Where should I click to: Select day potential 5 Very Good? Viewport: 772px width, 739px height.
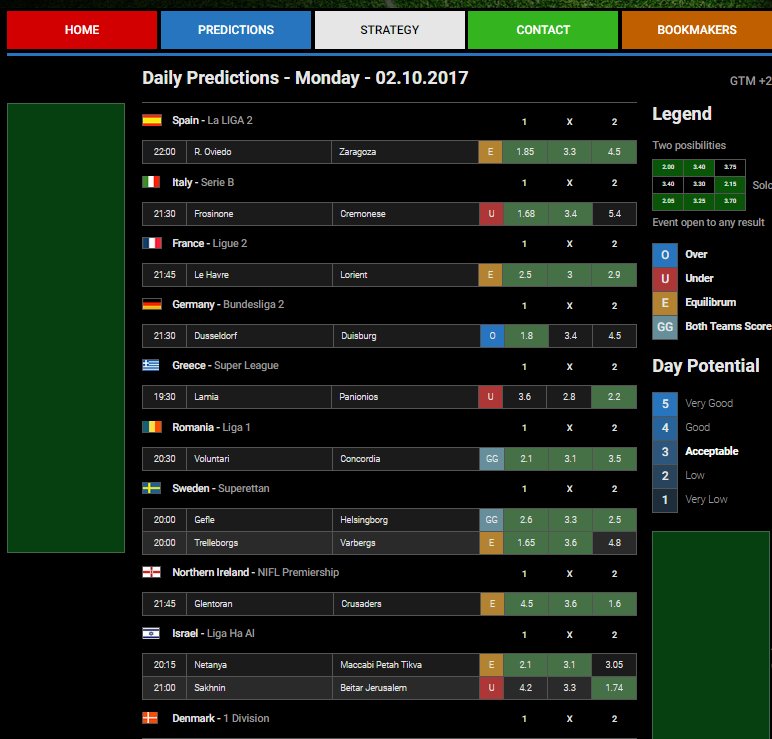click(x=665, y=404)
